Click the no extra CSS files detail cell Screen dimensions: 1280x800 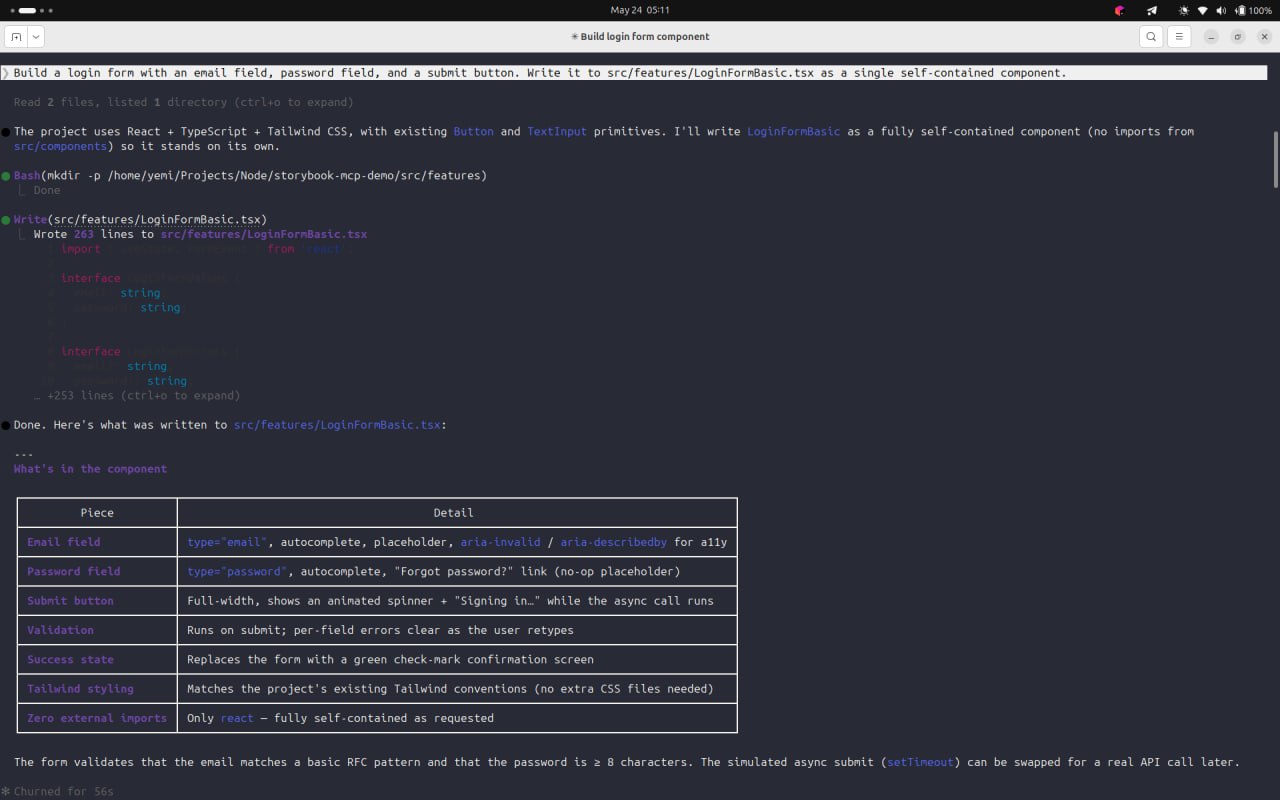pos(457,689)
